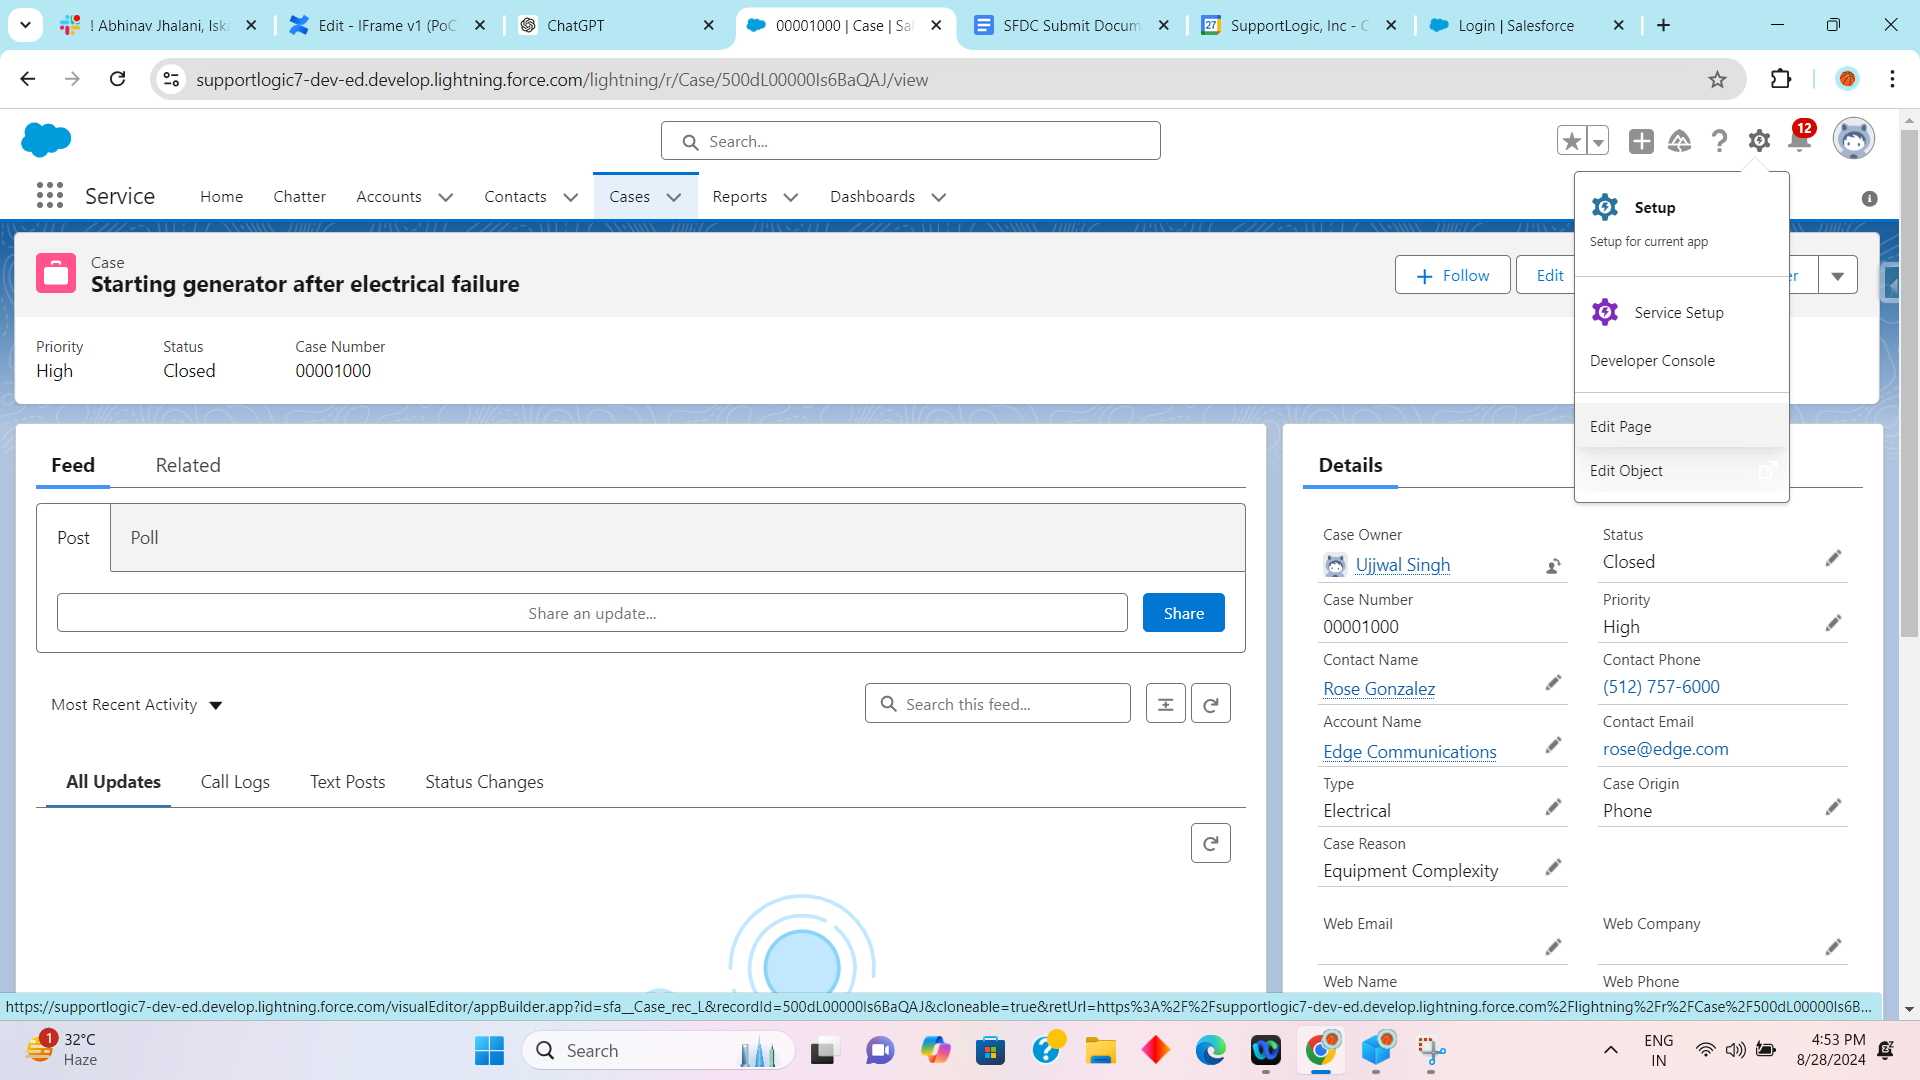Expand the Cases tab dropdown chevron
The image size is (1920, 1080).
point(674,197)
